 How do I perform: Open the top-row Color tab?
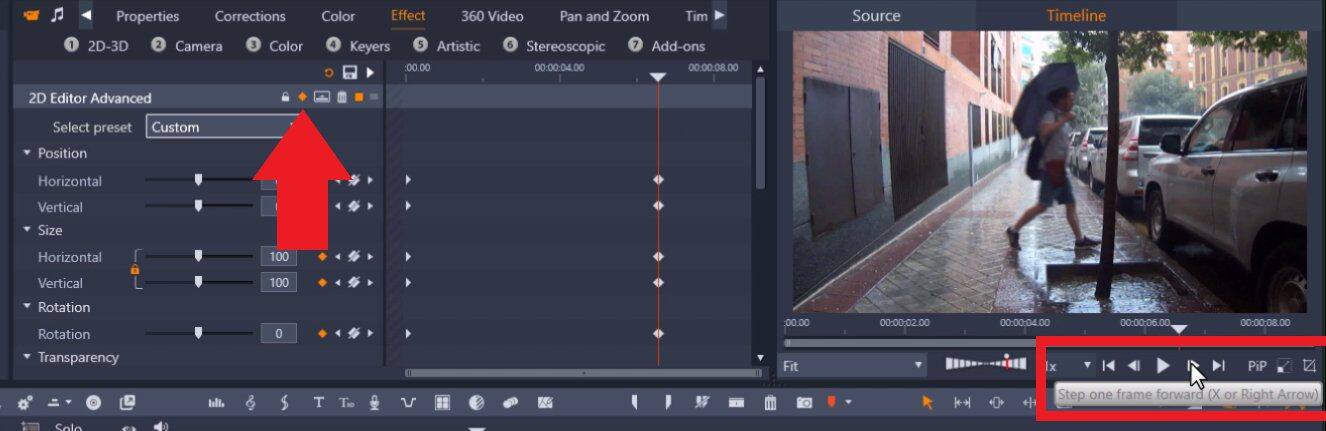338,16
